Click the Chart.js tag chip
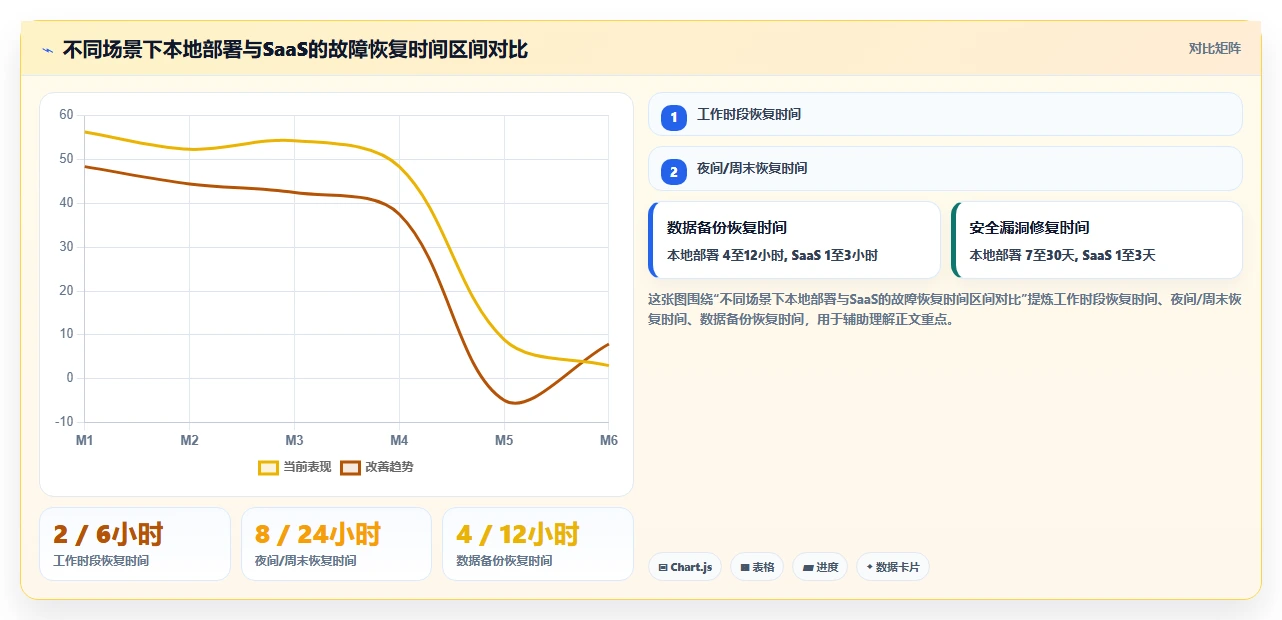The width and height of the screenshot is (1282, 620). [x=685, y=567]
